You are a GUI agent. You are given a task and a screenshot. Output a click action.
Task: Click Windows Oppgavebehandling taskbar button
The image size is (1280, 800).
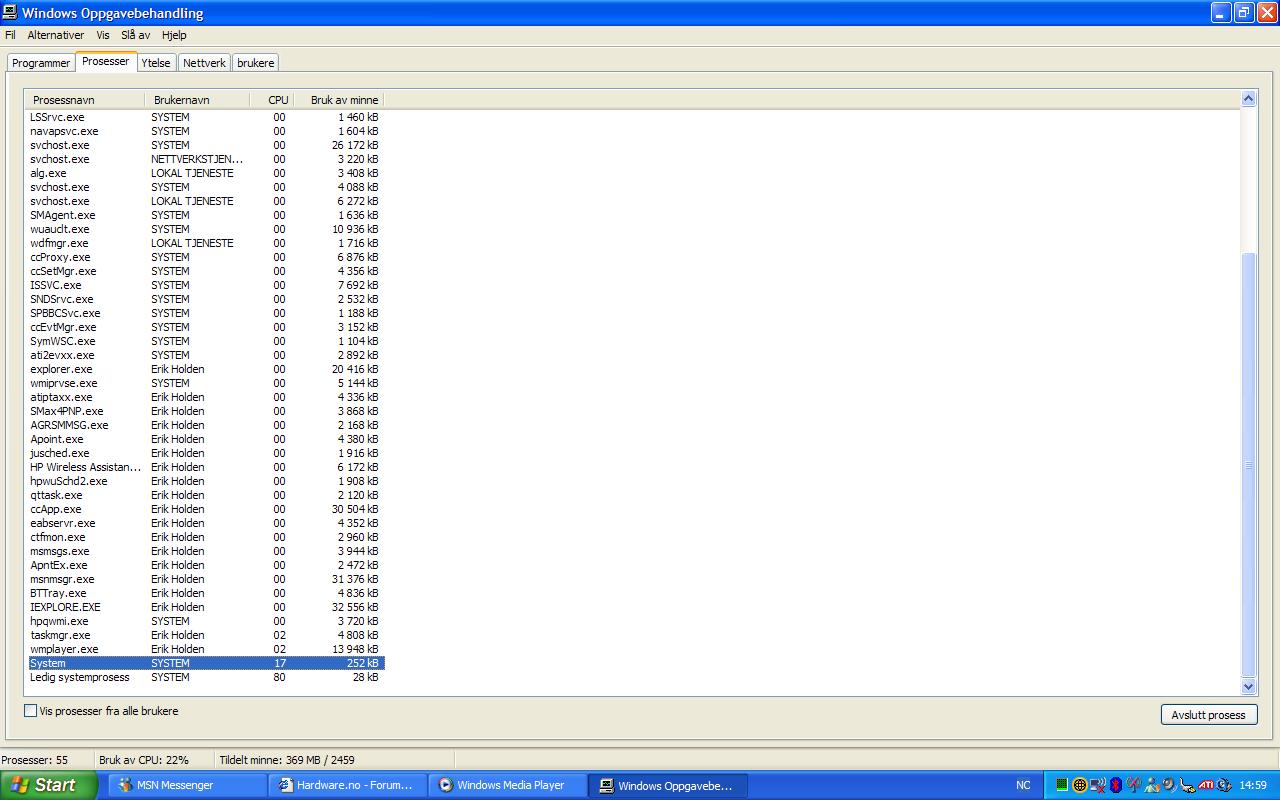[x=668, y=785]
